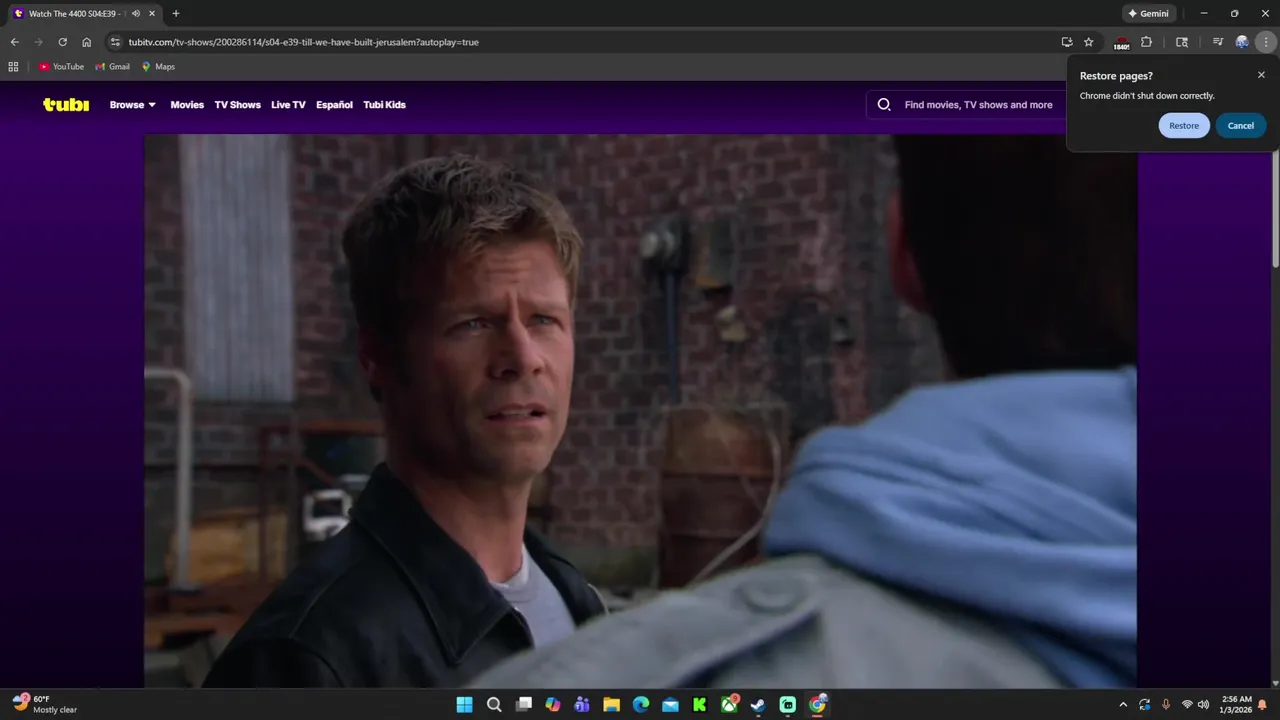
Task: Open media controls icon
Action: click(1217, 42)
